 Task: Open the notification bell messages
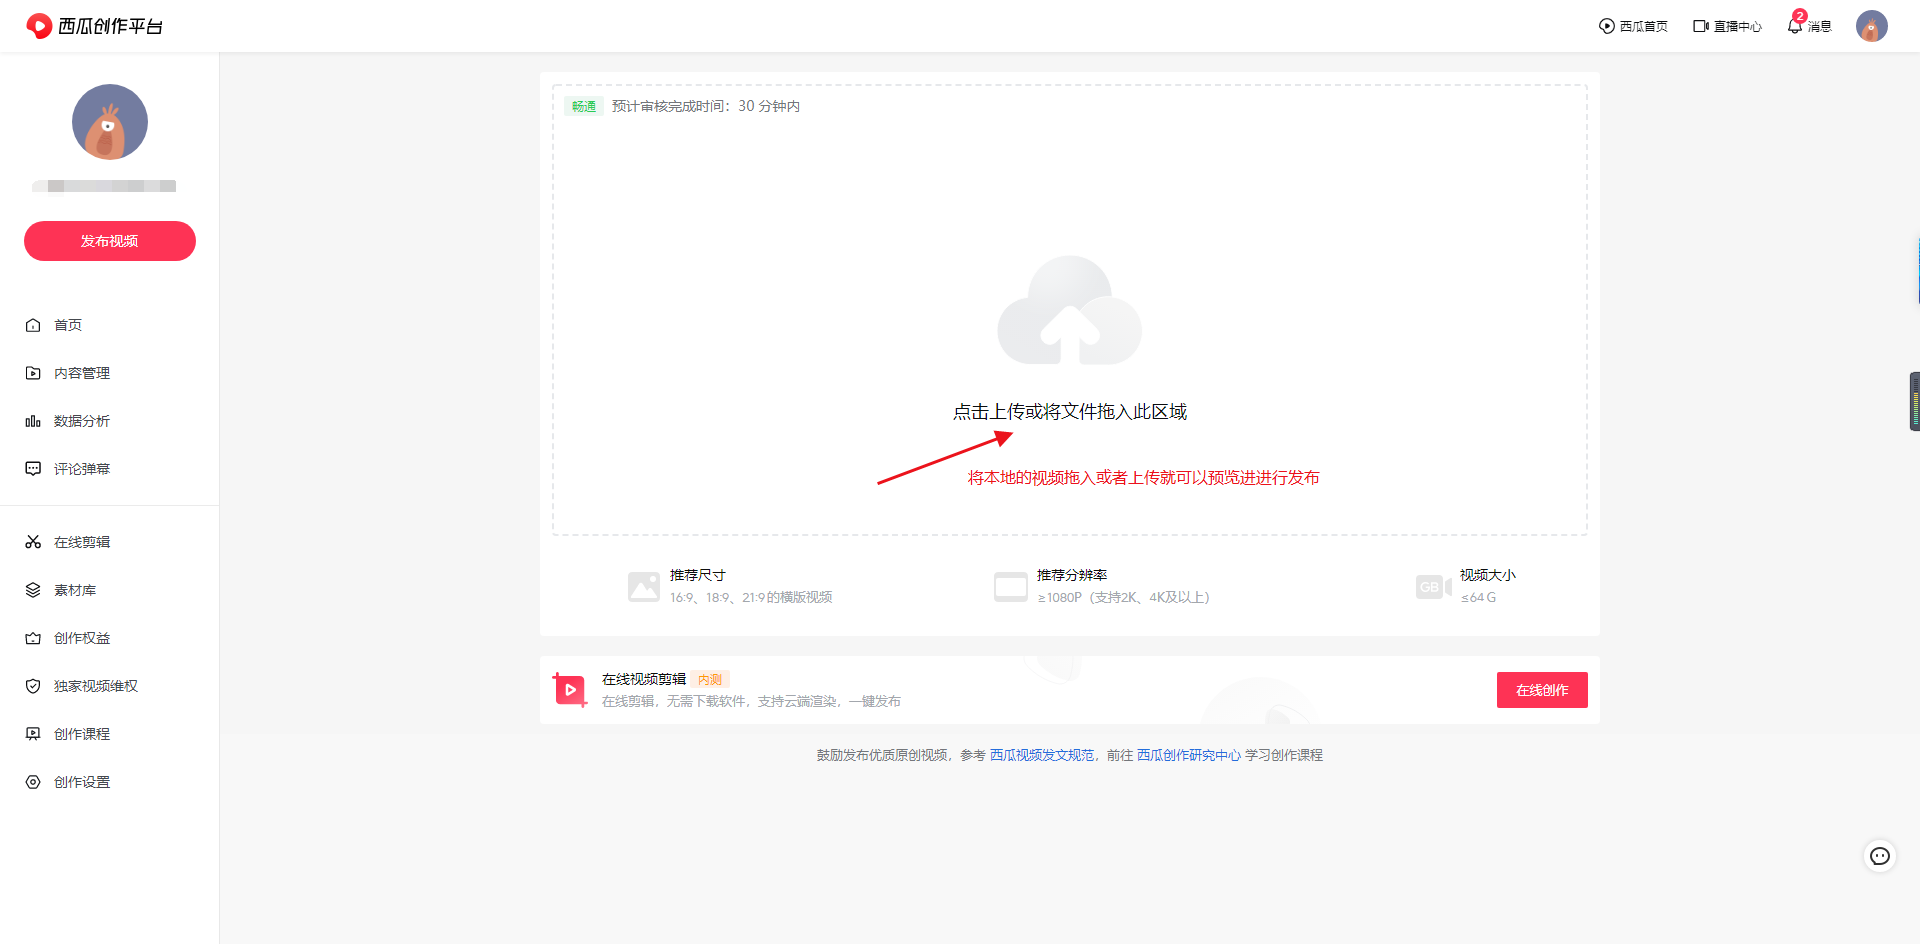click(x=1795, y=26)
